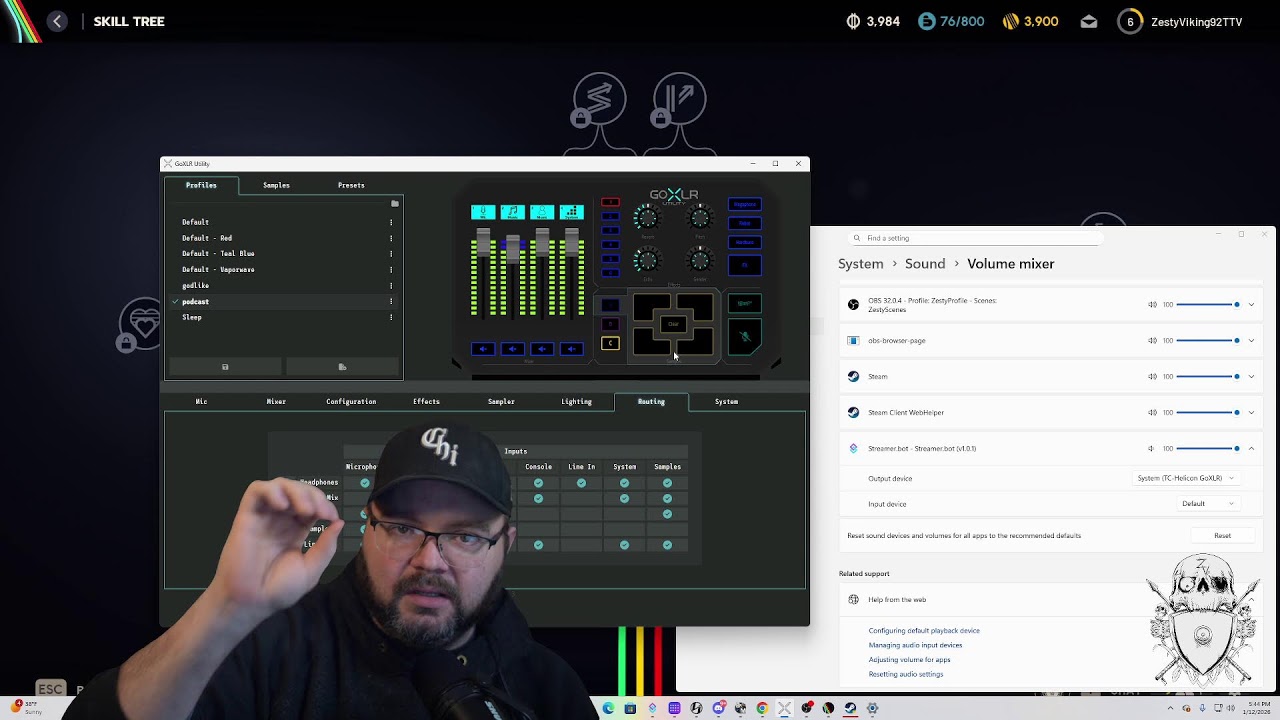Toggle Headphones routing for System input
This screenshot has height=720, width=1280.
(x=624, y=483)
